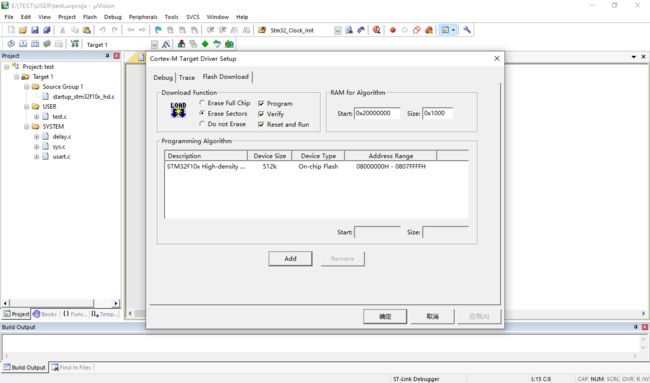The width and height of the screenshot is (650, 383).
Task: Open the Configuration wrench icon
Action: pyautogui.click(x=467, y=30)
